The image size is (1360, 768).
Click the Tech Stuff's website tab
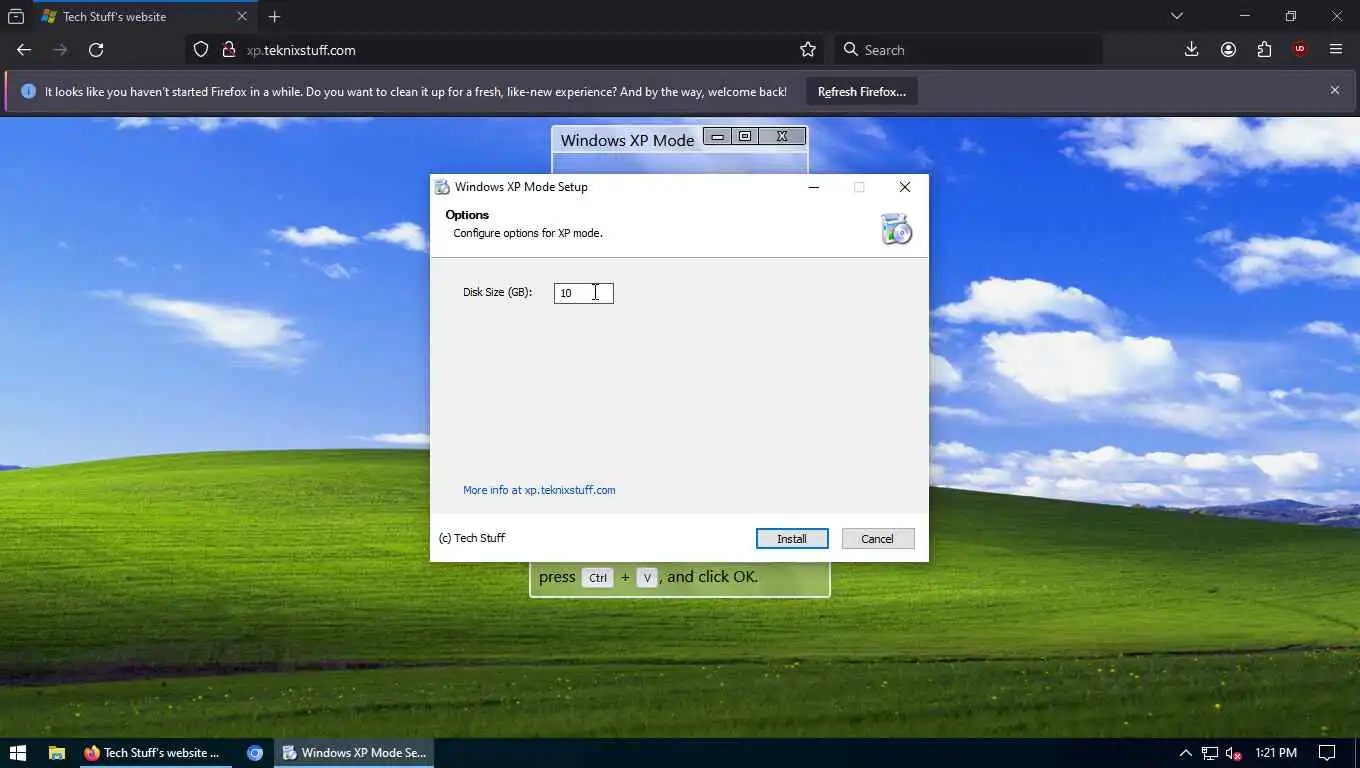tap(145, 16)
